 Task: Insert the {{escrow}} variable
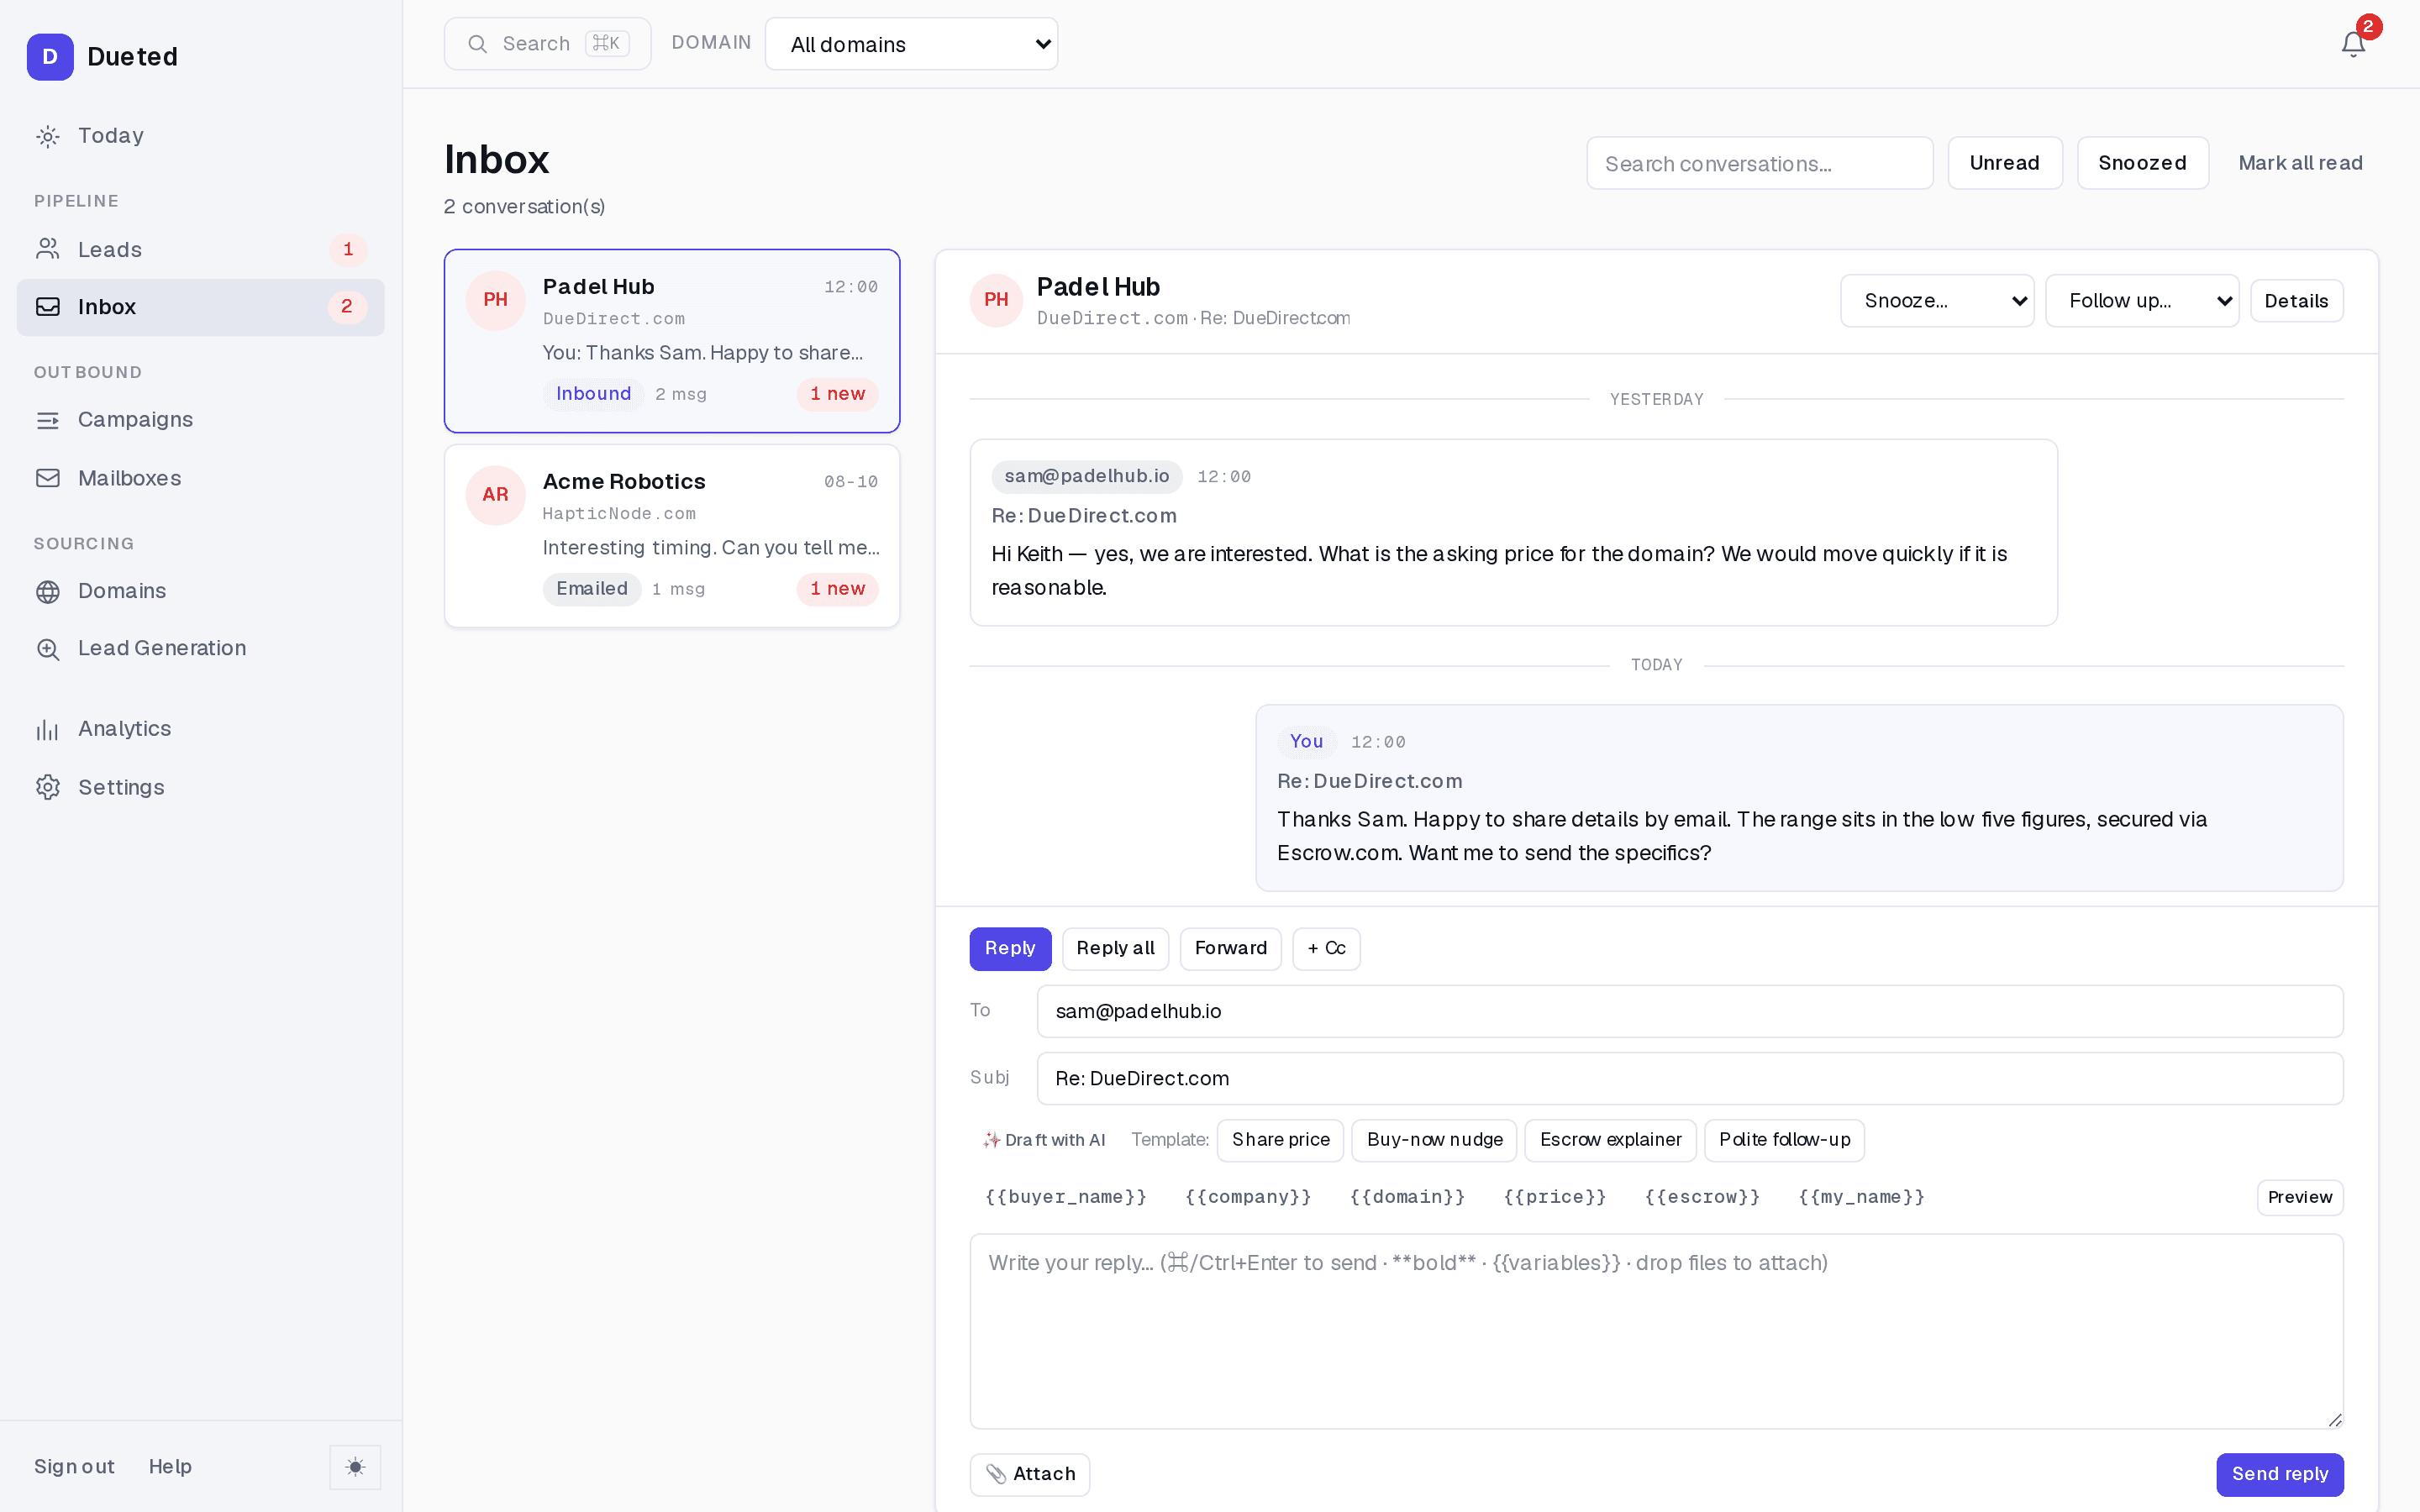coord(1702,1197)
